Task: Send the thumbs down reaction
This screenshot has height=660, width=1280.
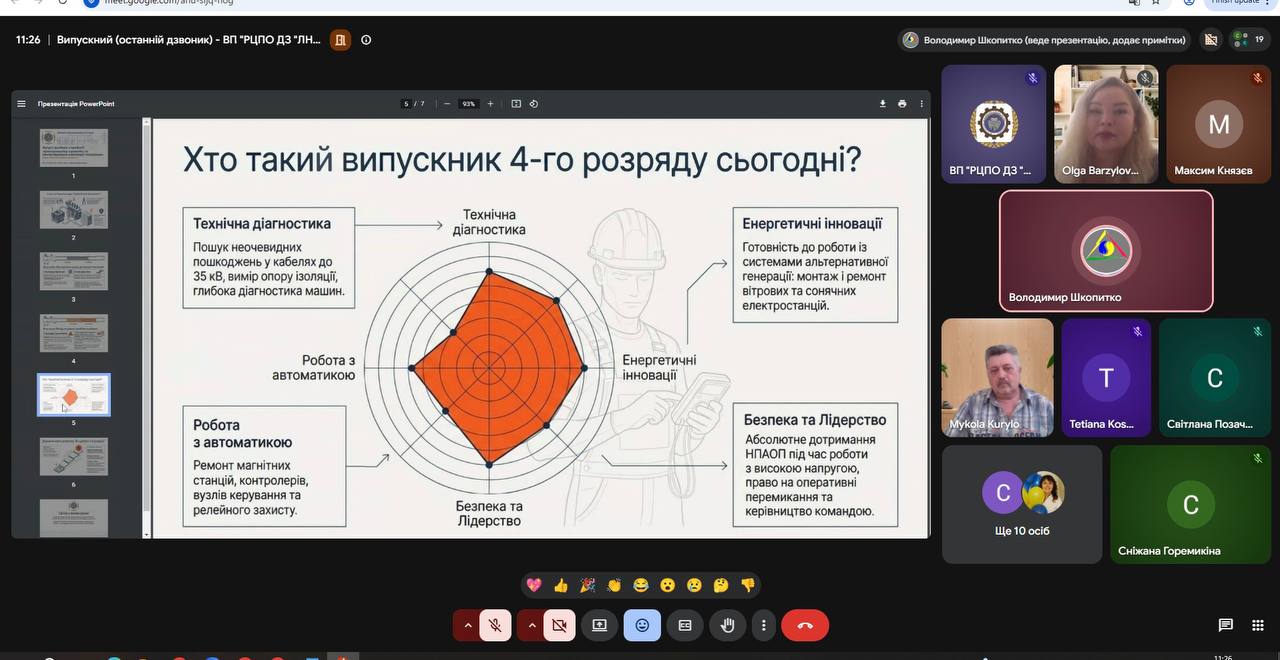Action: 747,585
